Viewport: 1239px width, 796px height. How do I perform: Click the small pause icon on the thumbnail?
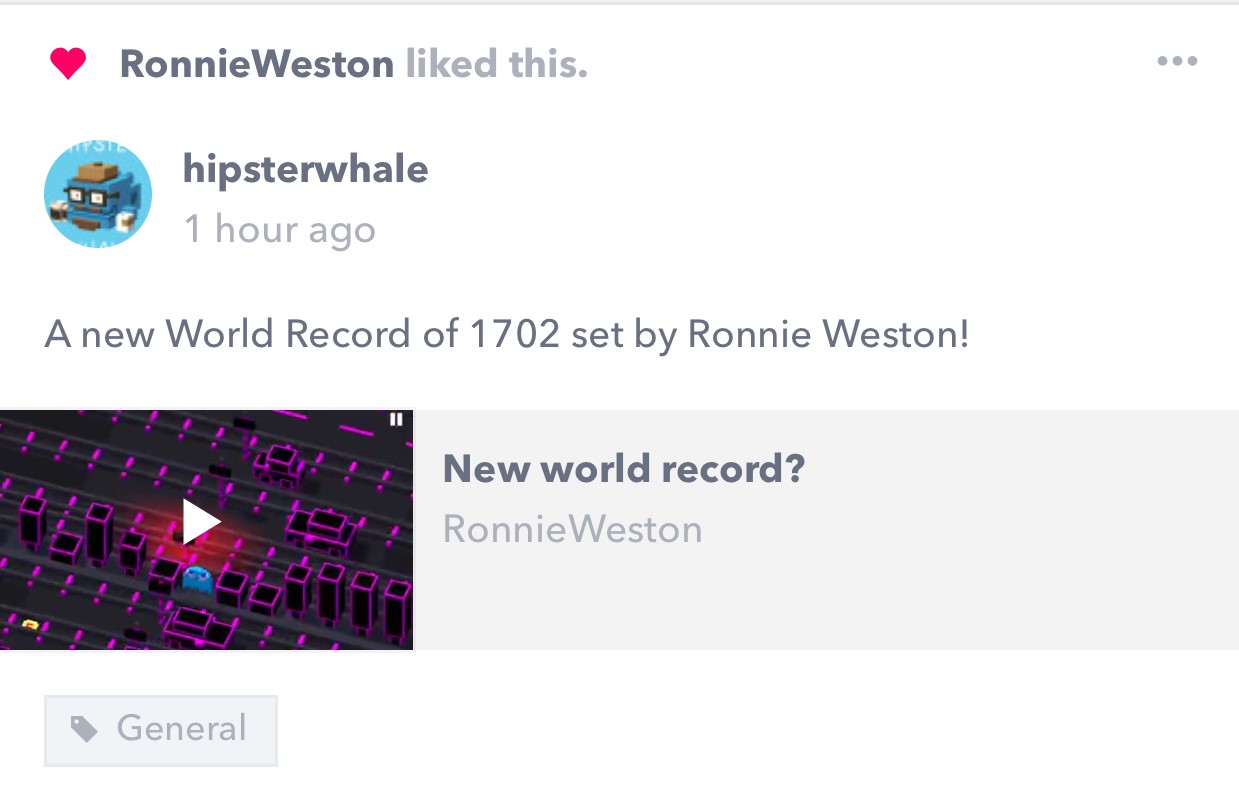396,420
